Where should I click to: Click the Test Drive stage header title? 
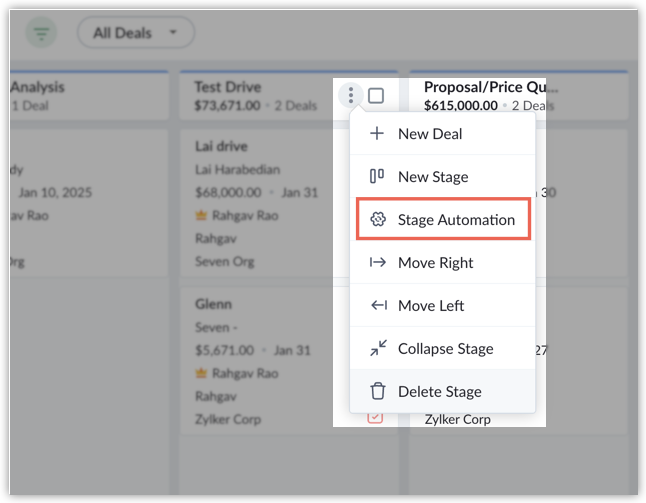coord(228,87)
